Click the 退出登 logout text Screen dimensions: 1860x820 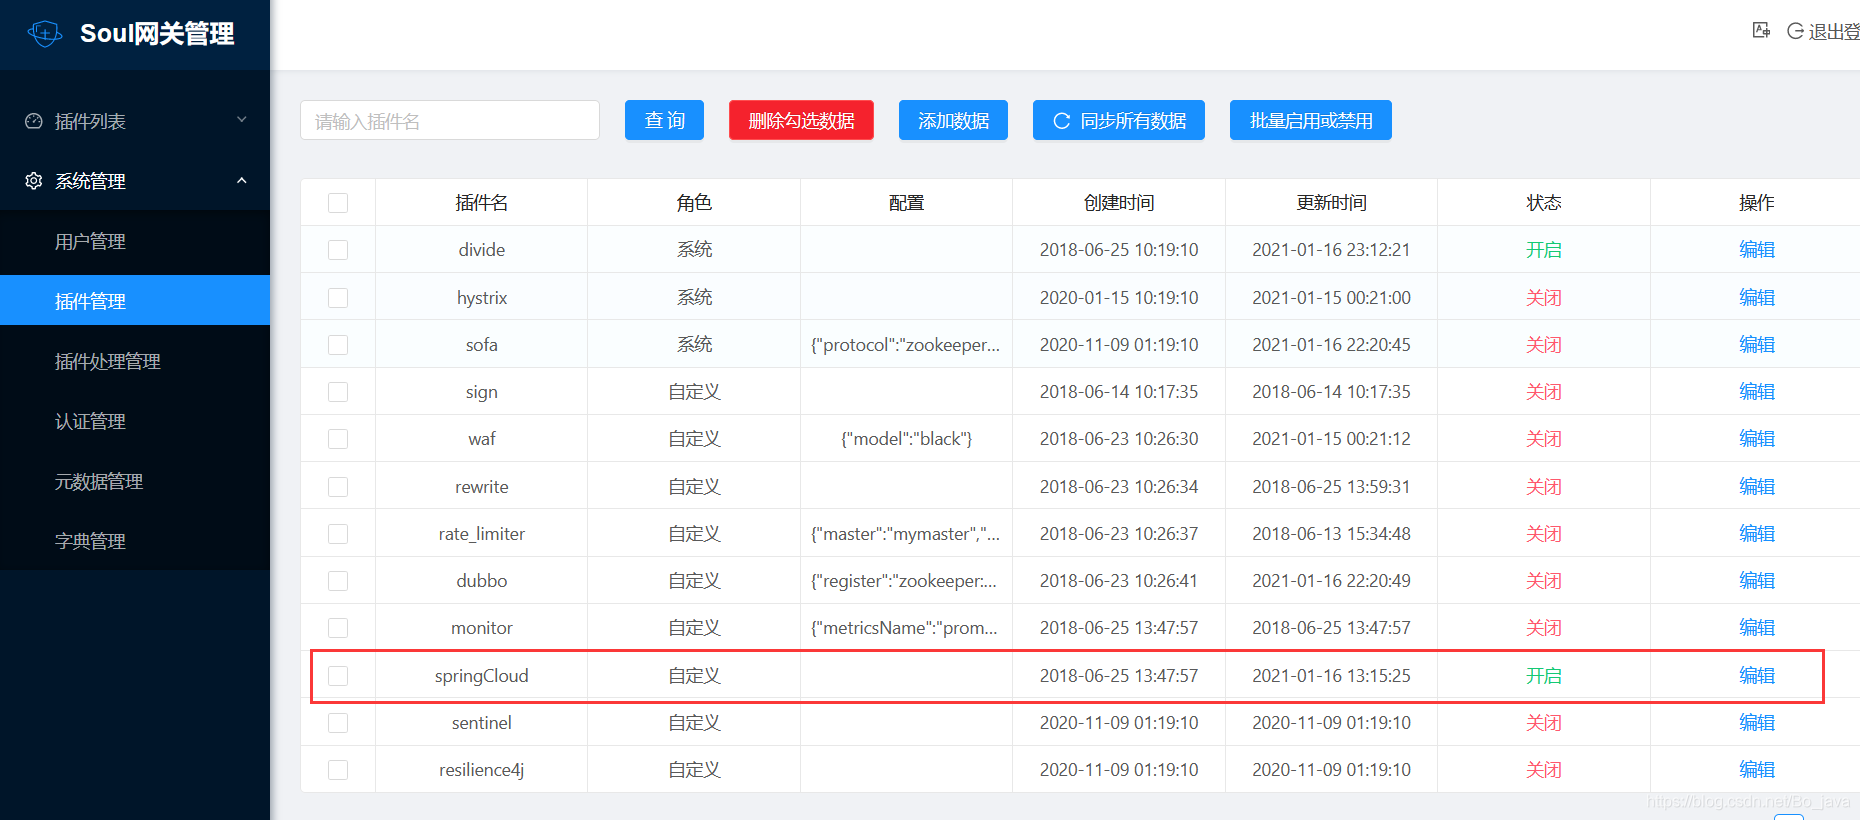pyautogui.click(x=1834, y=32)
